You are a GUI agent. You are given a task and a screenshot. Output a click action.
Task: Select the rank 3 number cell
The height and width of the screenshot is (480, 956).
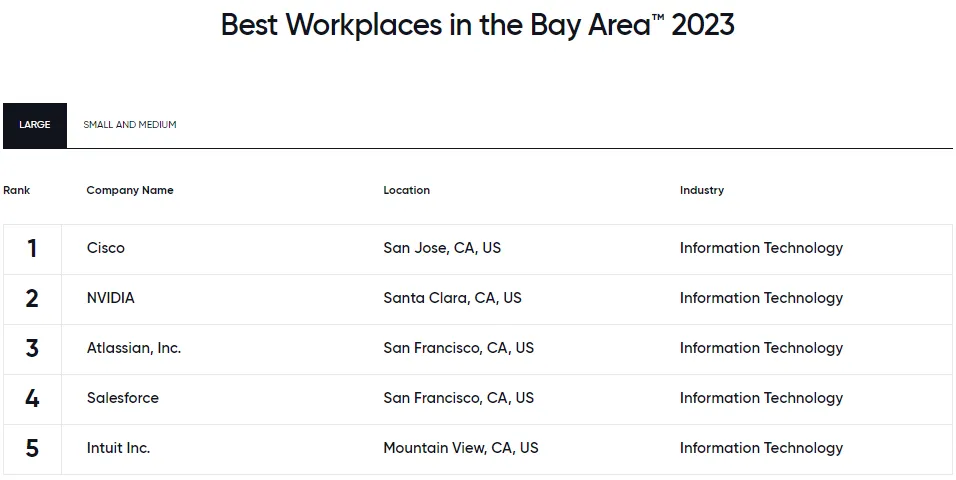point(32,348)
